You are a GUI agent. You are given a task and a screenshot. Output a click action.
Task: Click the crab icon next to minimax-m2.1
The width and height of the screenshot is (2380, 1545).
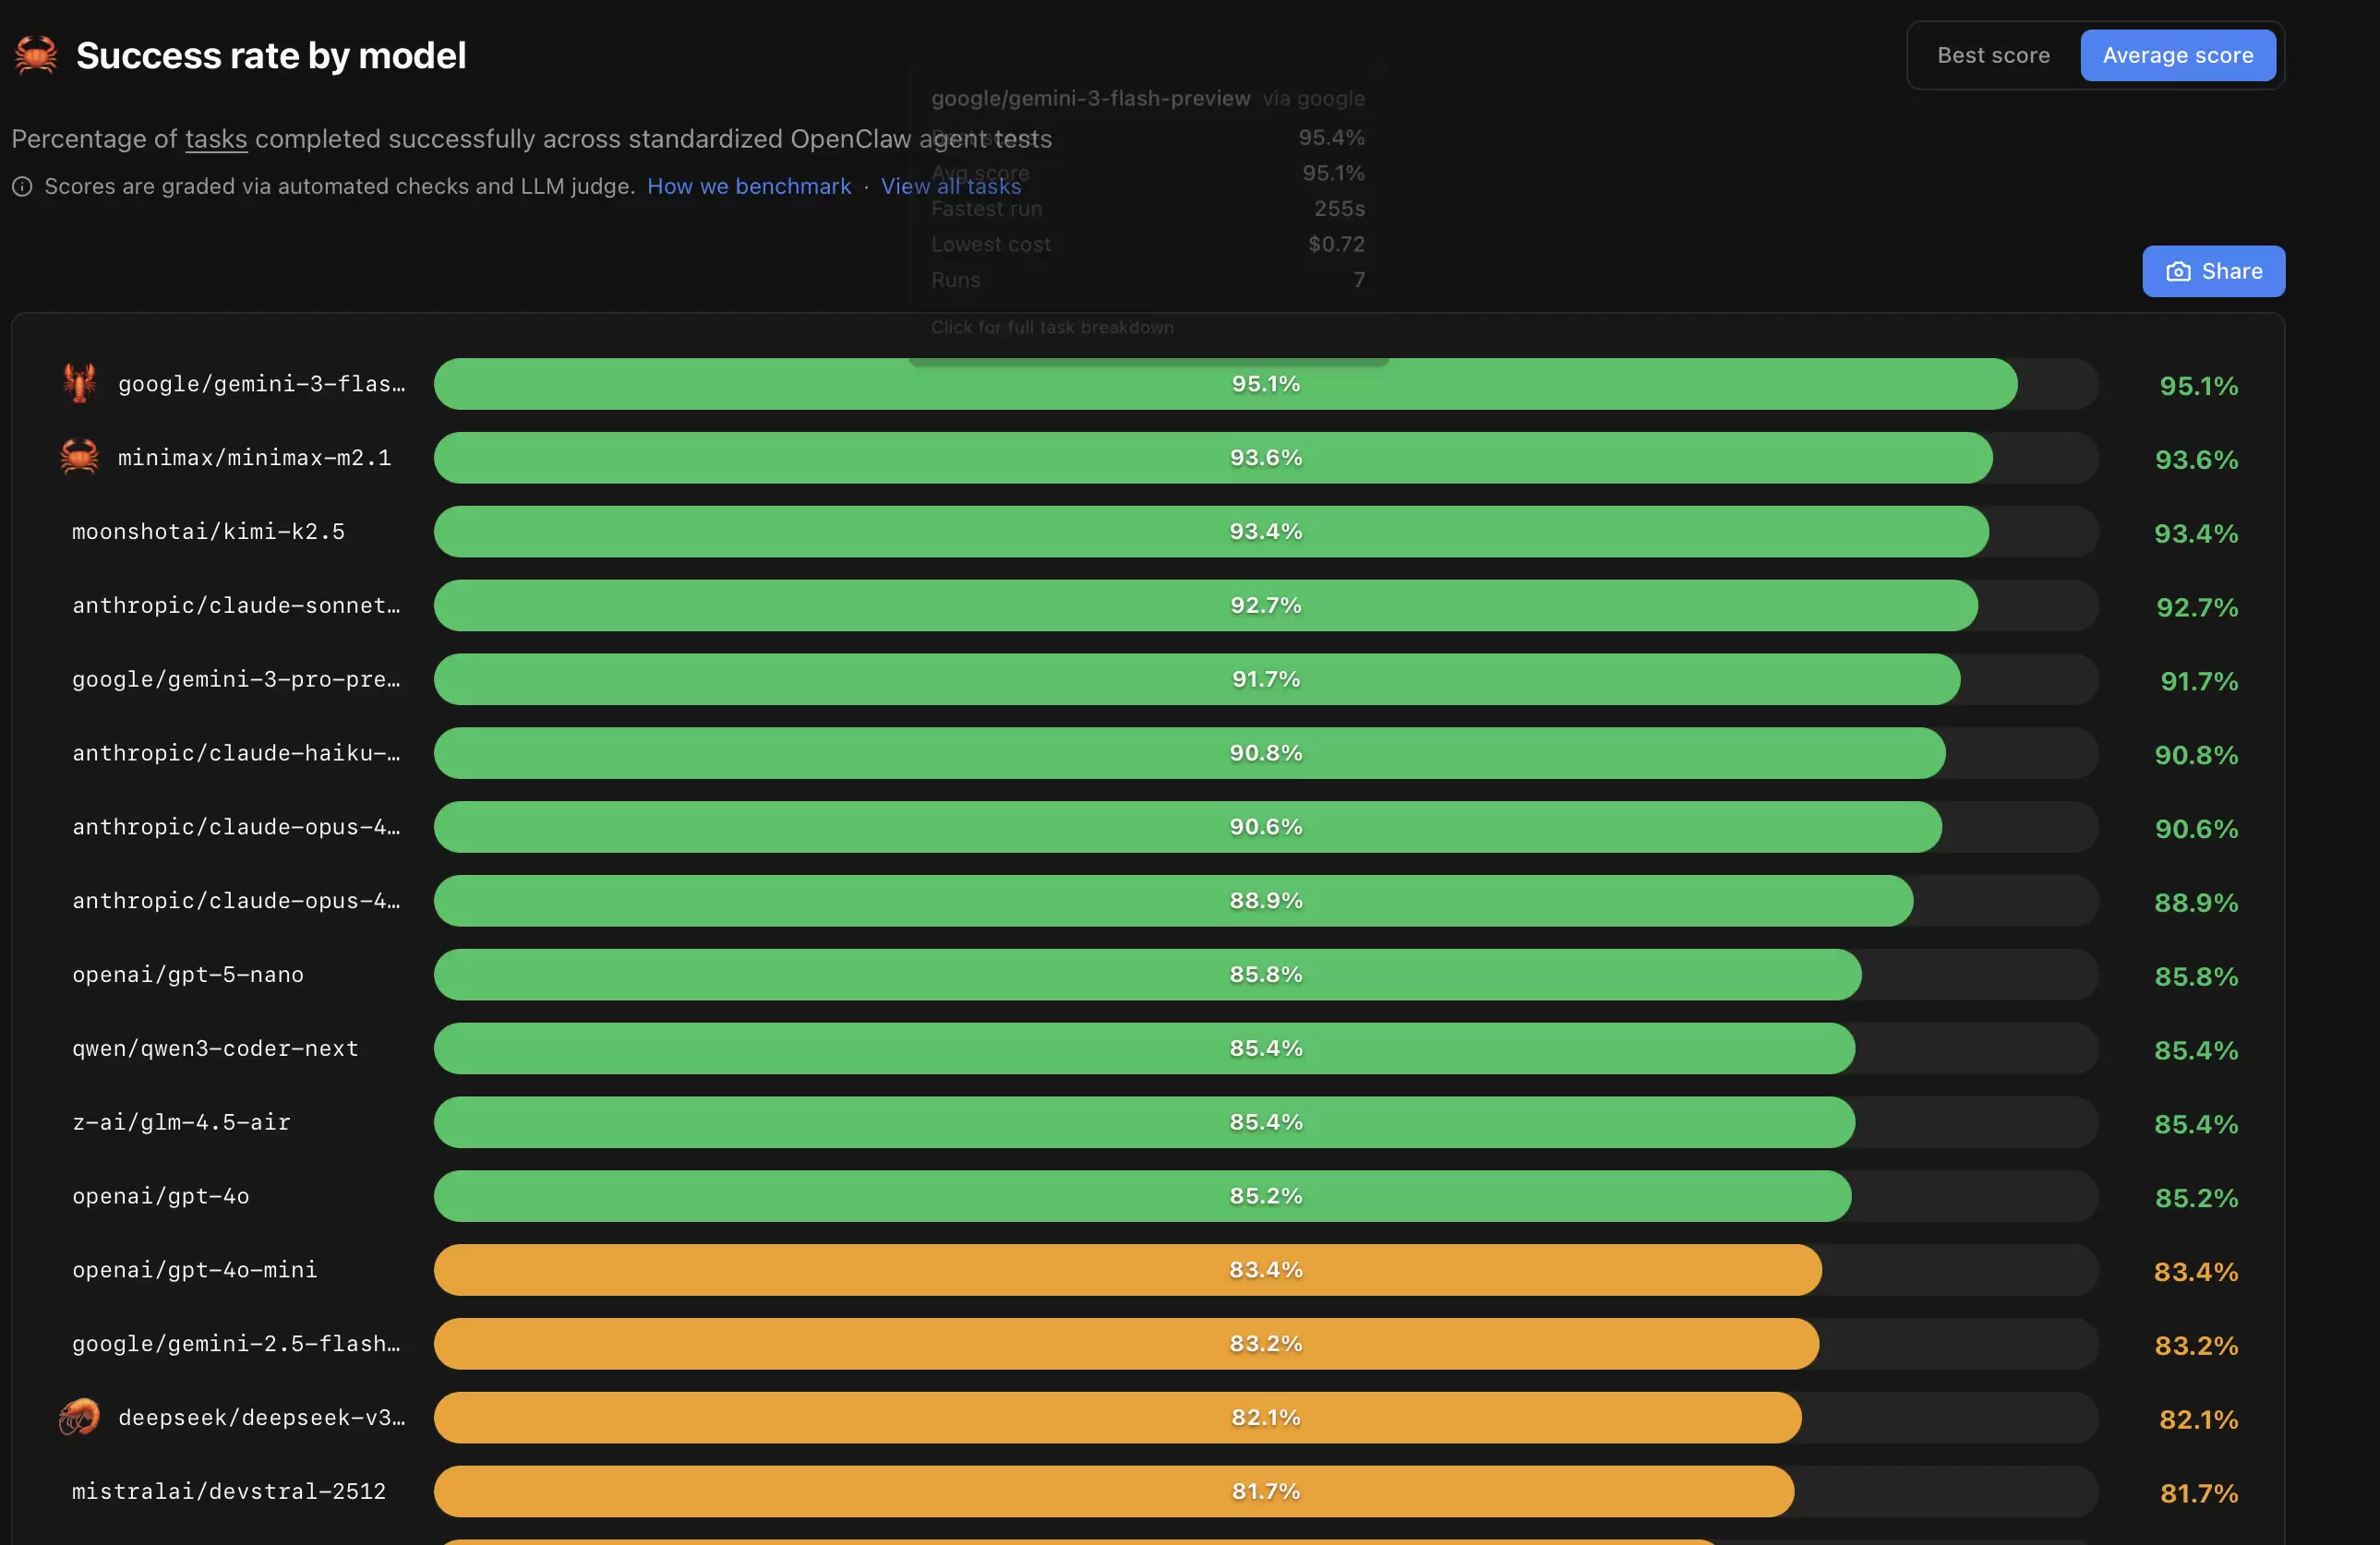[80, 458]
